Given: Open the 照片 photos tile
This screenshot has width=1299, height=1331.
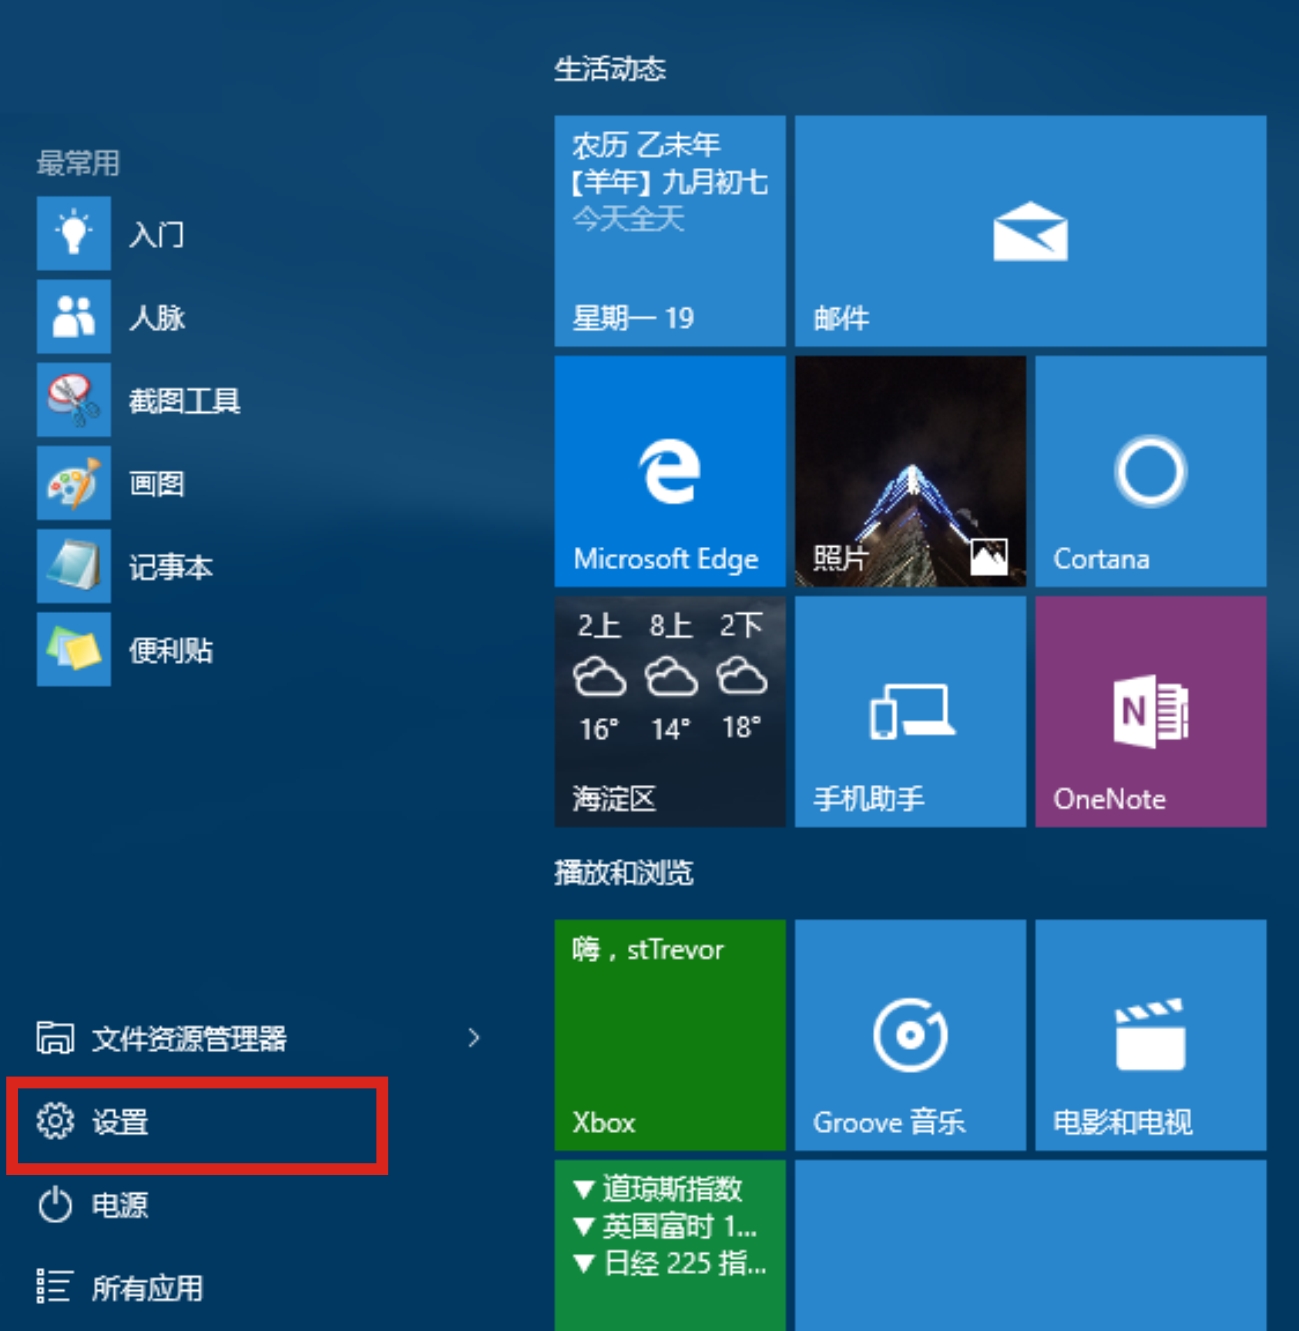Looking at the screenshot, I should point(910,472).
